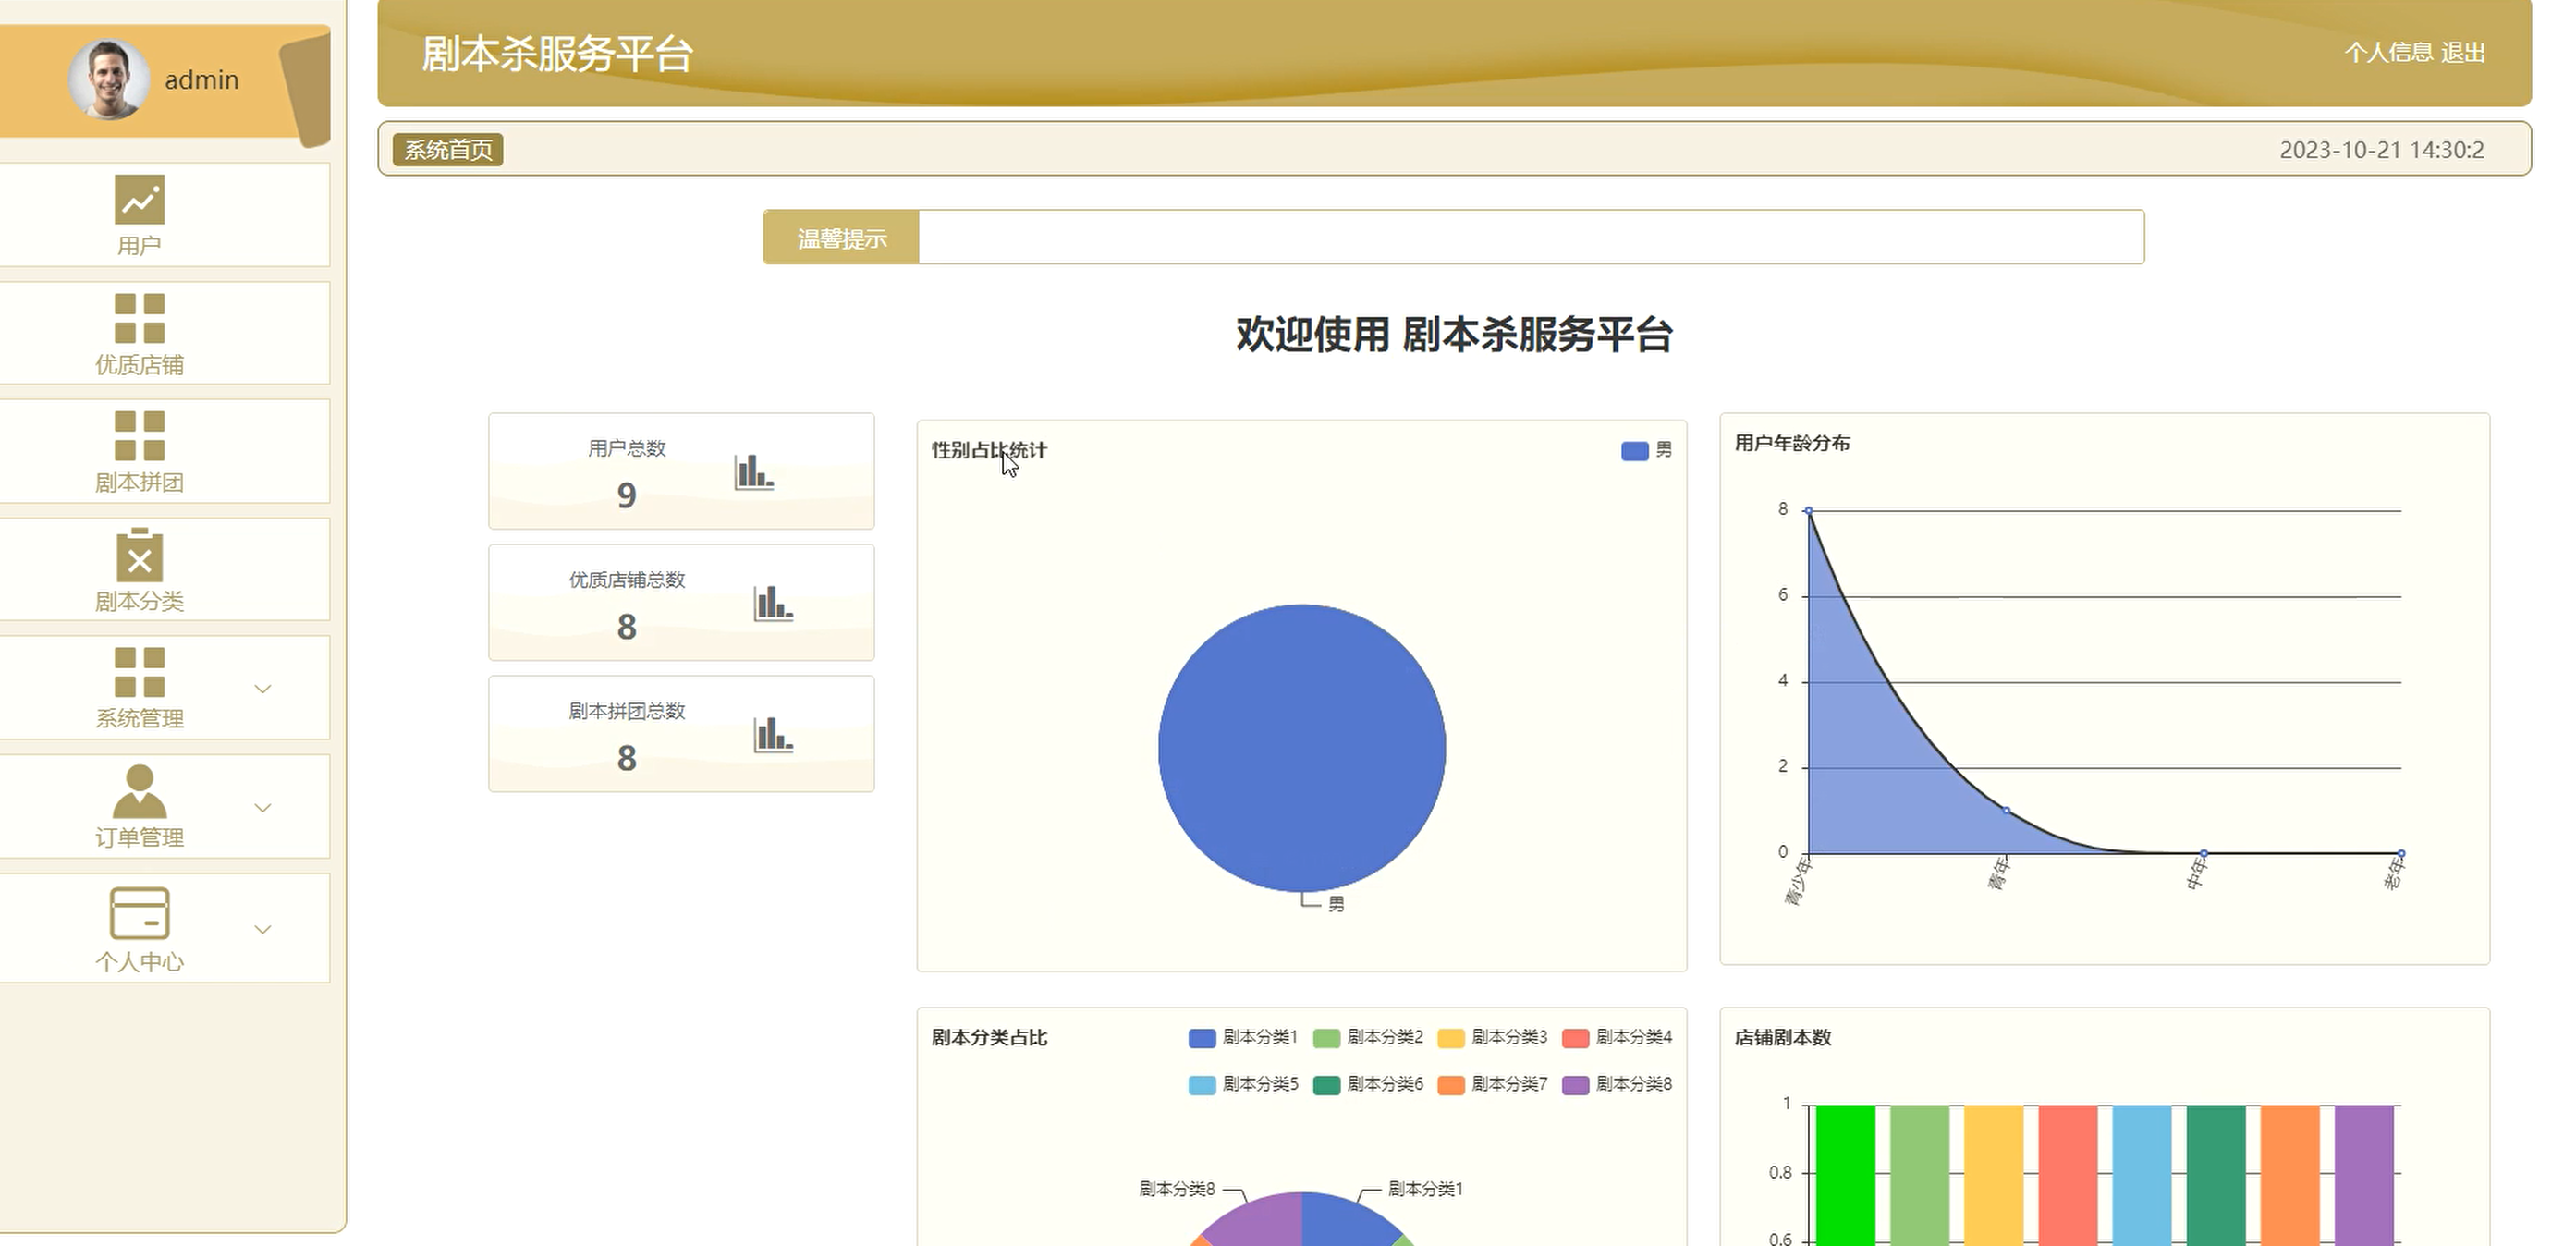Click the bright green first bar in 店铺剧本数

click(1845, 1175)
